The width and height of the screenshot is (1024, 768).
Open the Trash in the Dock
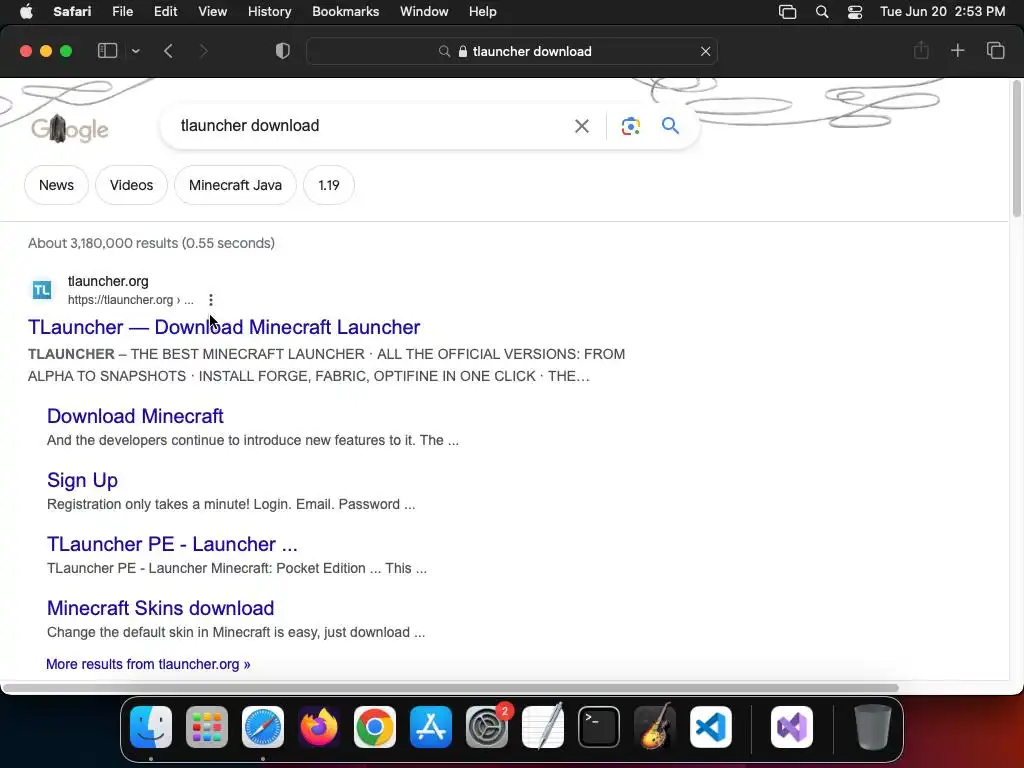pos(872,727)
